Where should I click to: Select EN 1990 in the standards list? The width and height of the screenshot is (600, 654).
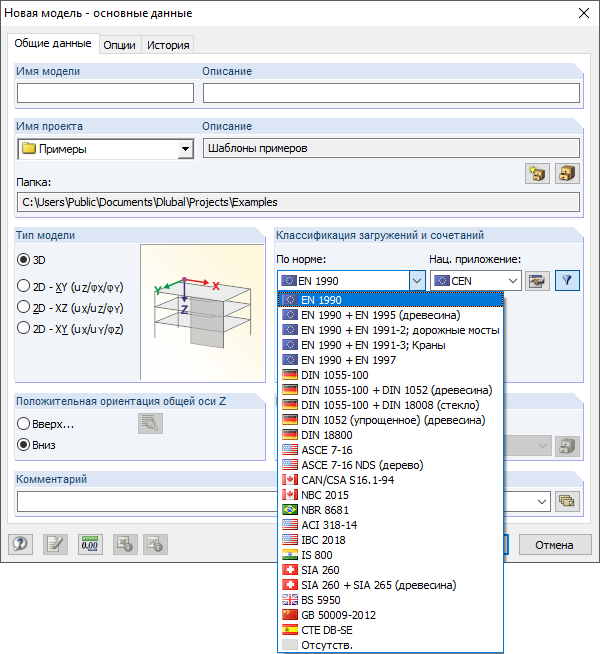(391, 300)
